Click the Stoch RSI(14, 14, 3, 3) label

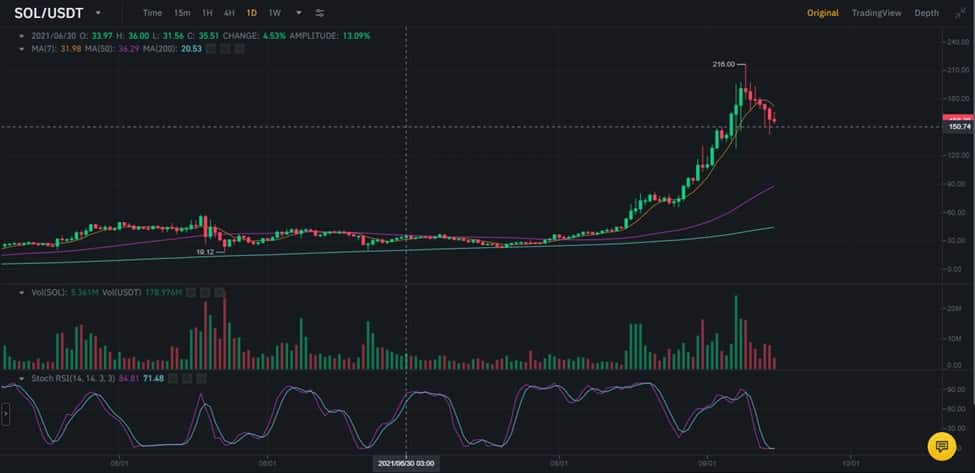click(x=73, y=378)
